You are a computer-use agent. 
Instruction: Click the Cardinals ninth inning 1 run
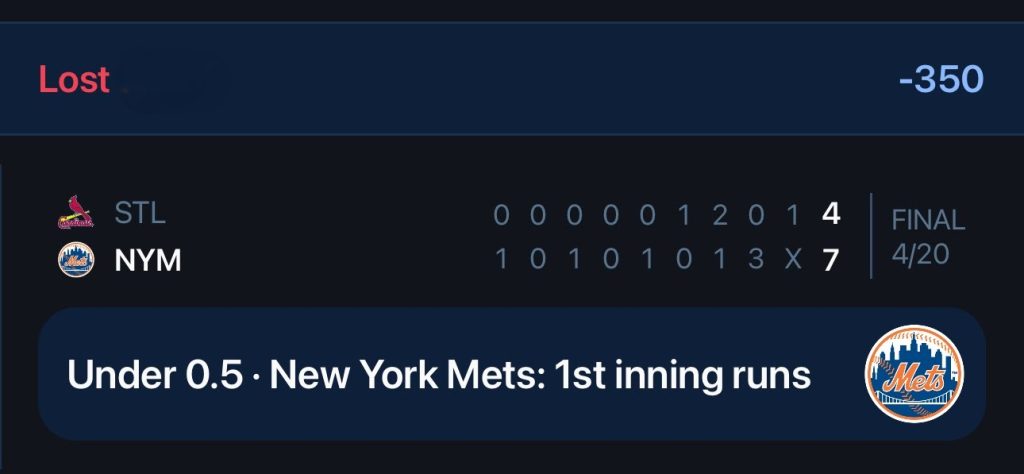(x=793, y=214)
